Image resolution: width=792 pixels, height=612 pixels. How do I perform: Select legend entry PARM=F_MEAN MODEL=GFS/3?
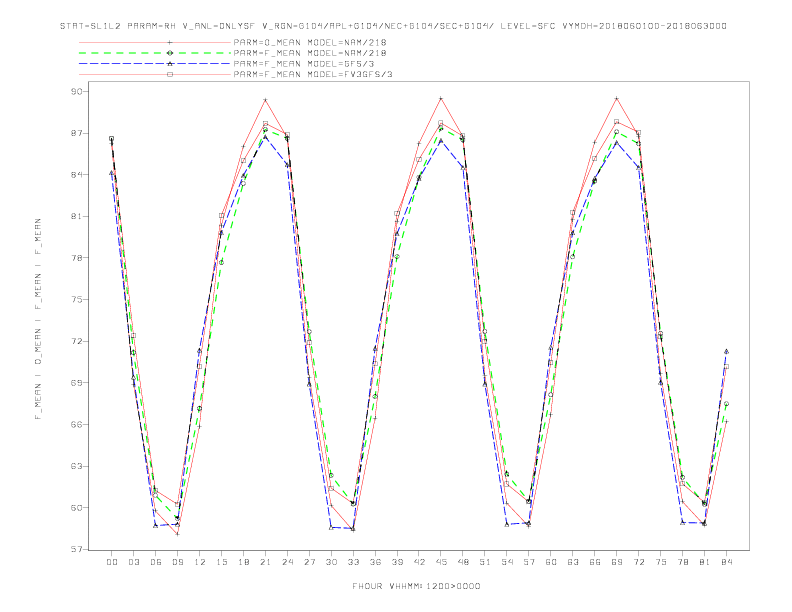tap(304, 64)
